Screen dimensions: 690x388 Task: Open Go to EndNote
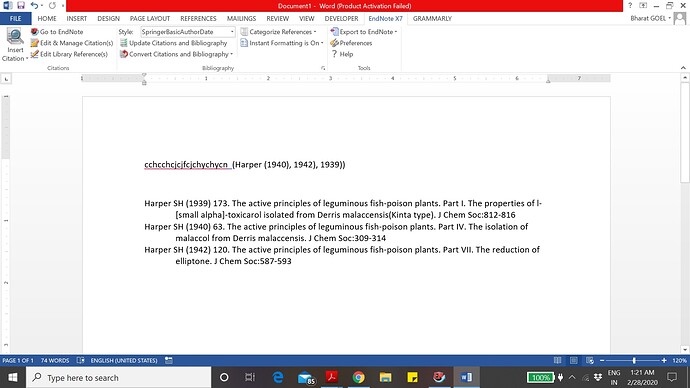point(57,32)
